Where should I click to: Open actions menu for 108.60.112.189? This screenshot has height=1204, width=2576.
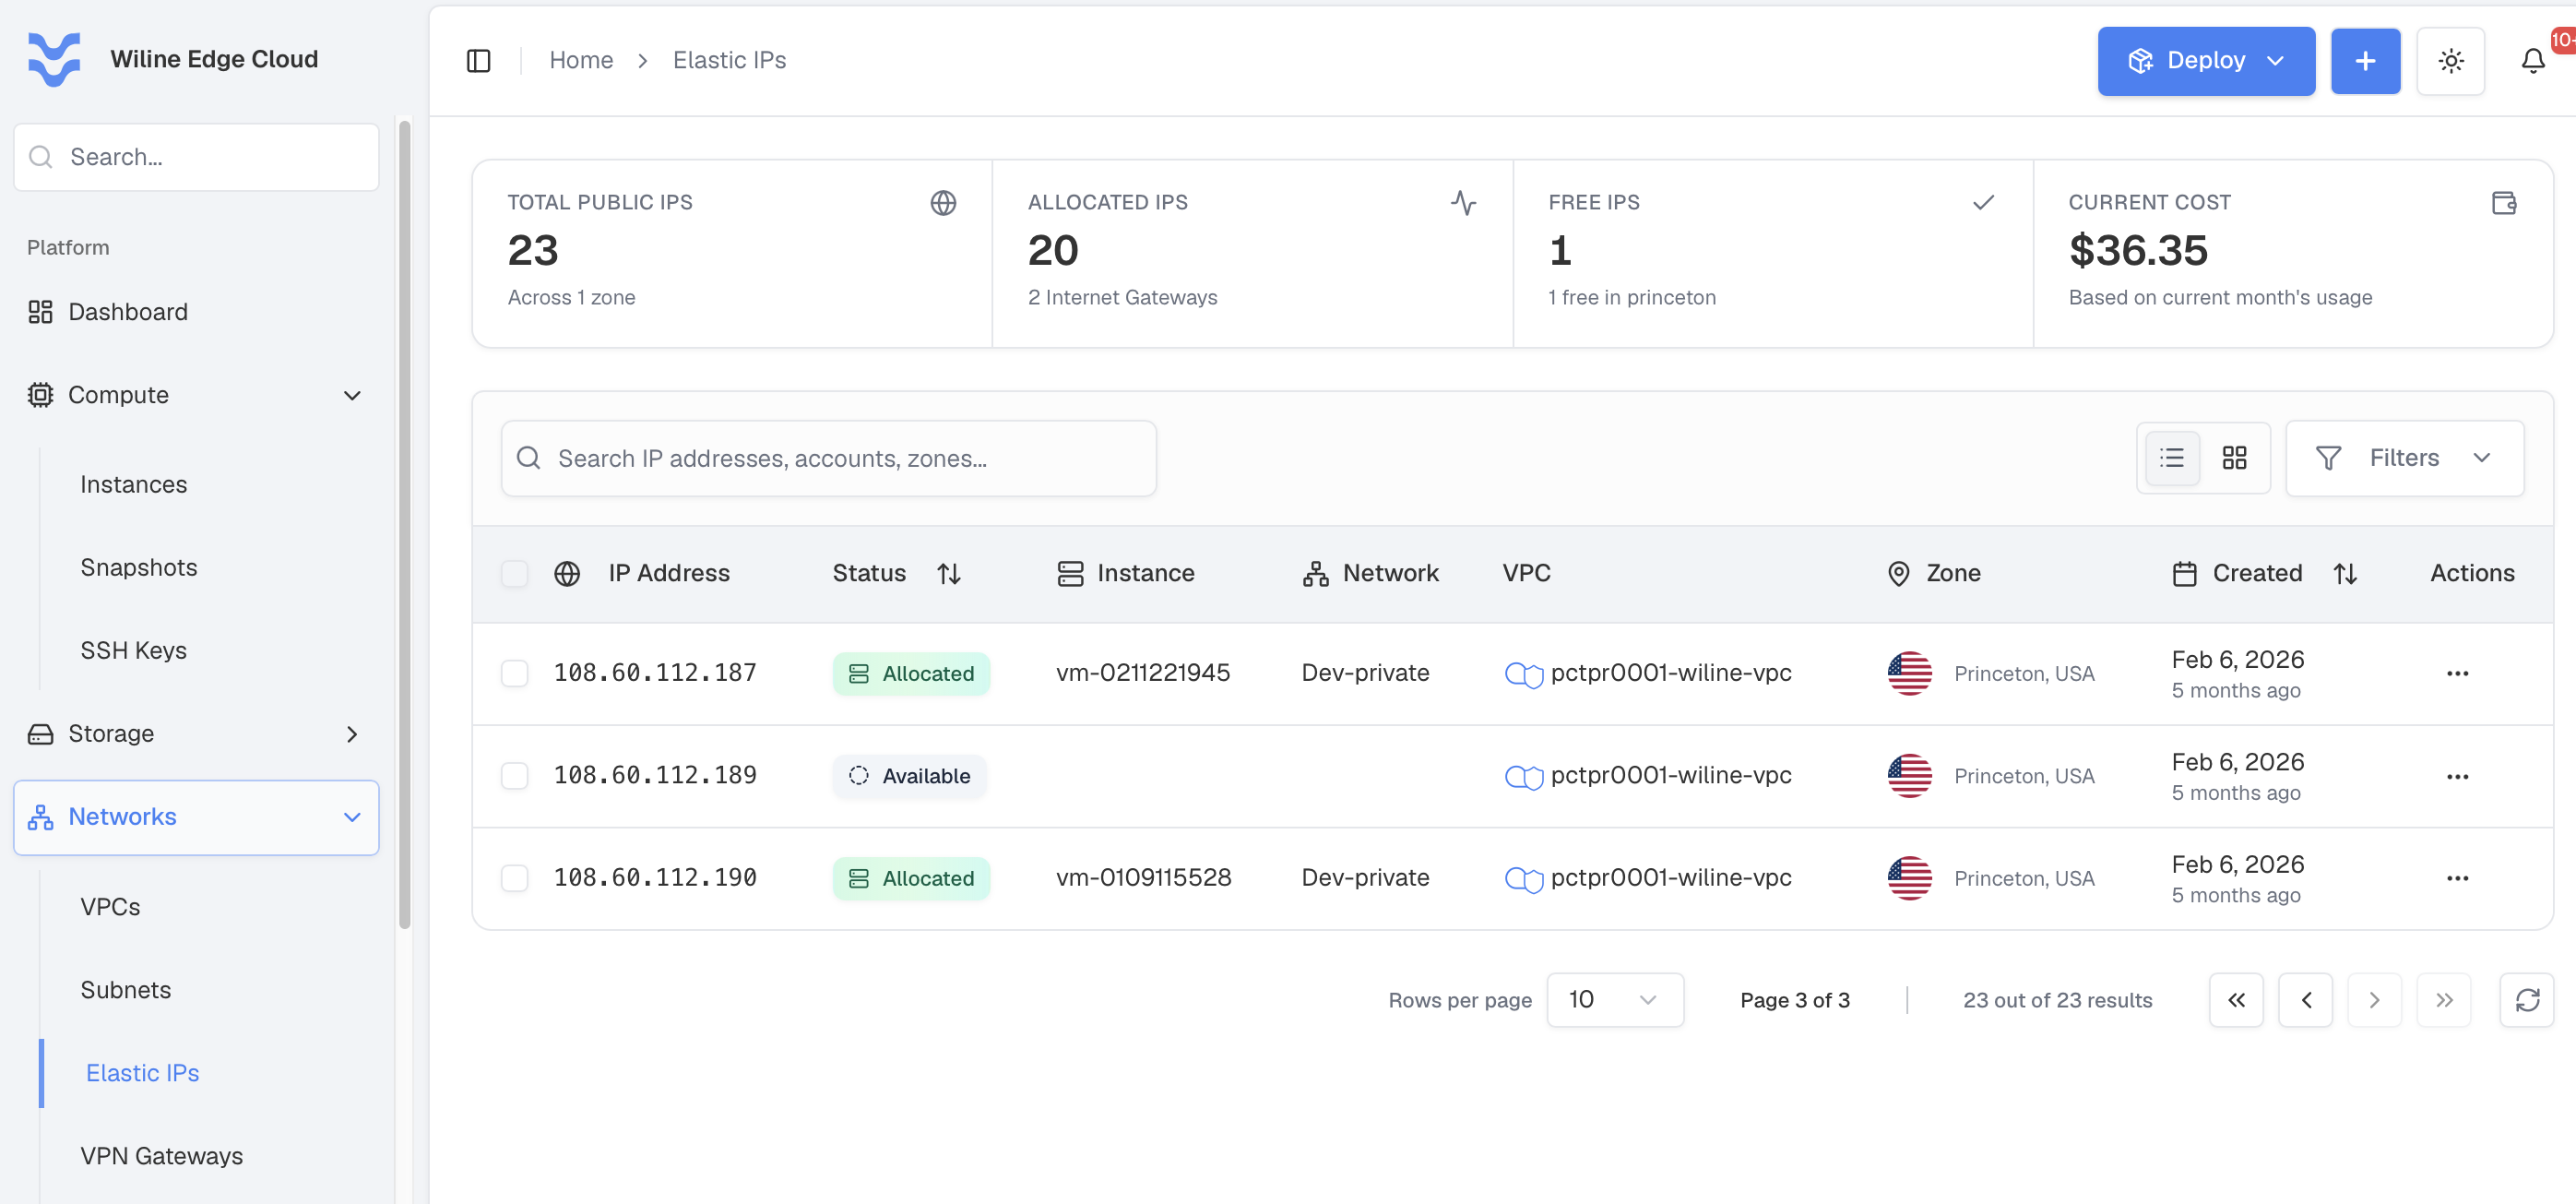pos(2457,777)
